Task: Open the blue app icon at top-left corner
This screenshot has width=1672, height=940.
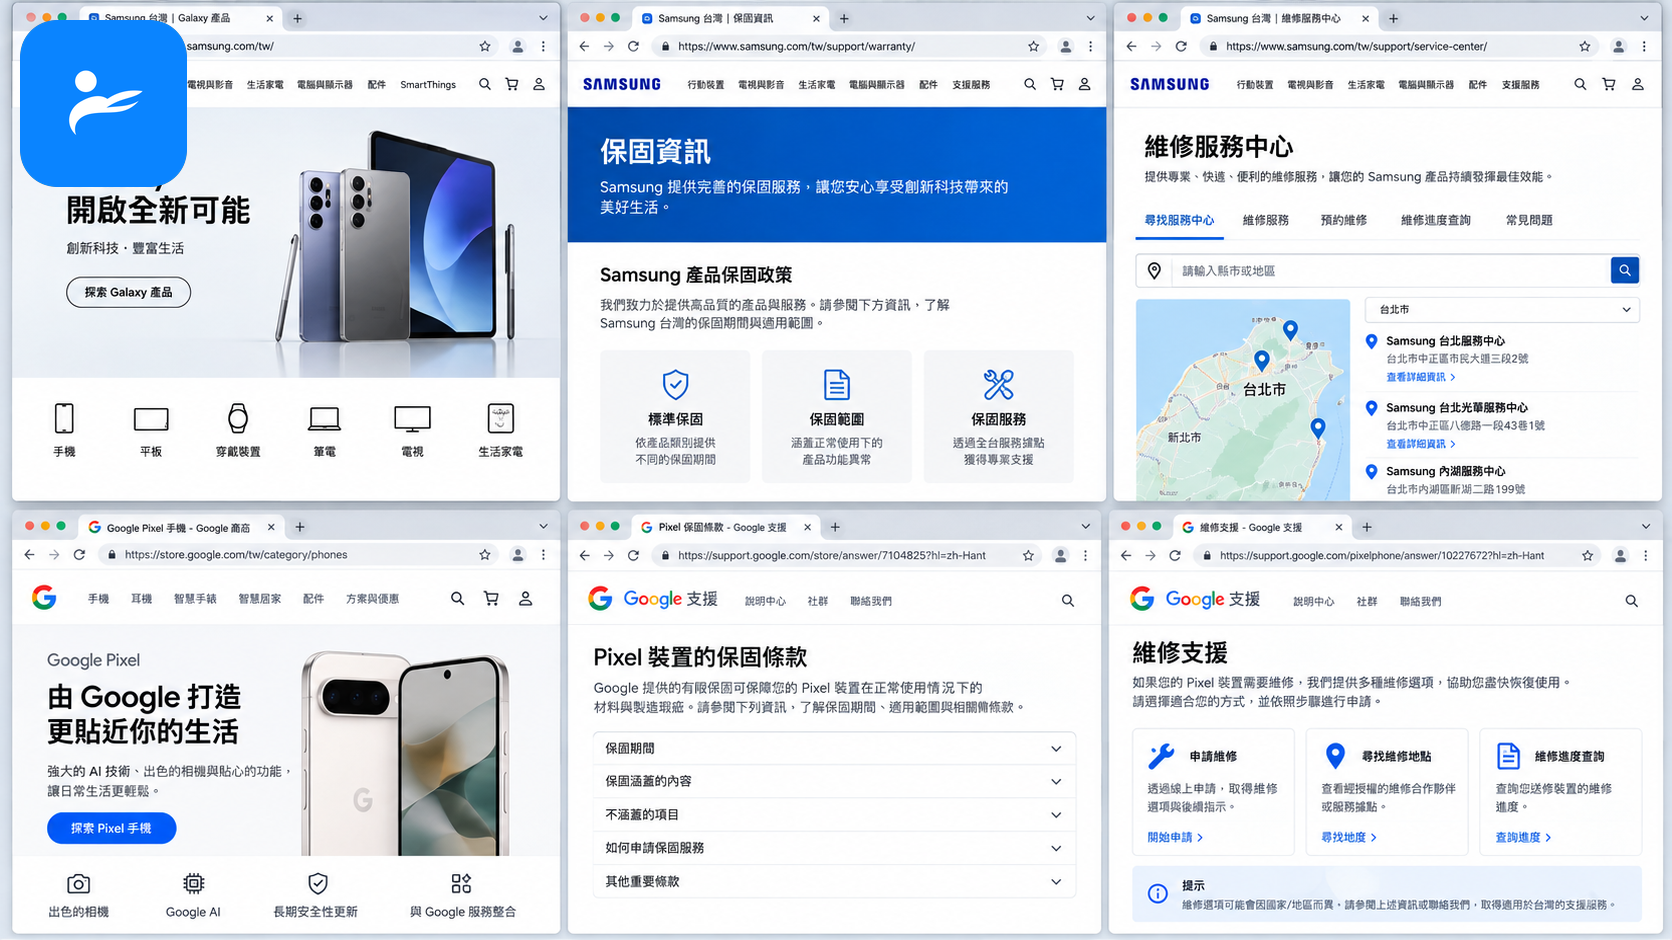Action: 103,103
